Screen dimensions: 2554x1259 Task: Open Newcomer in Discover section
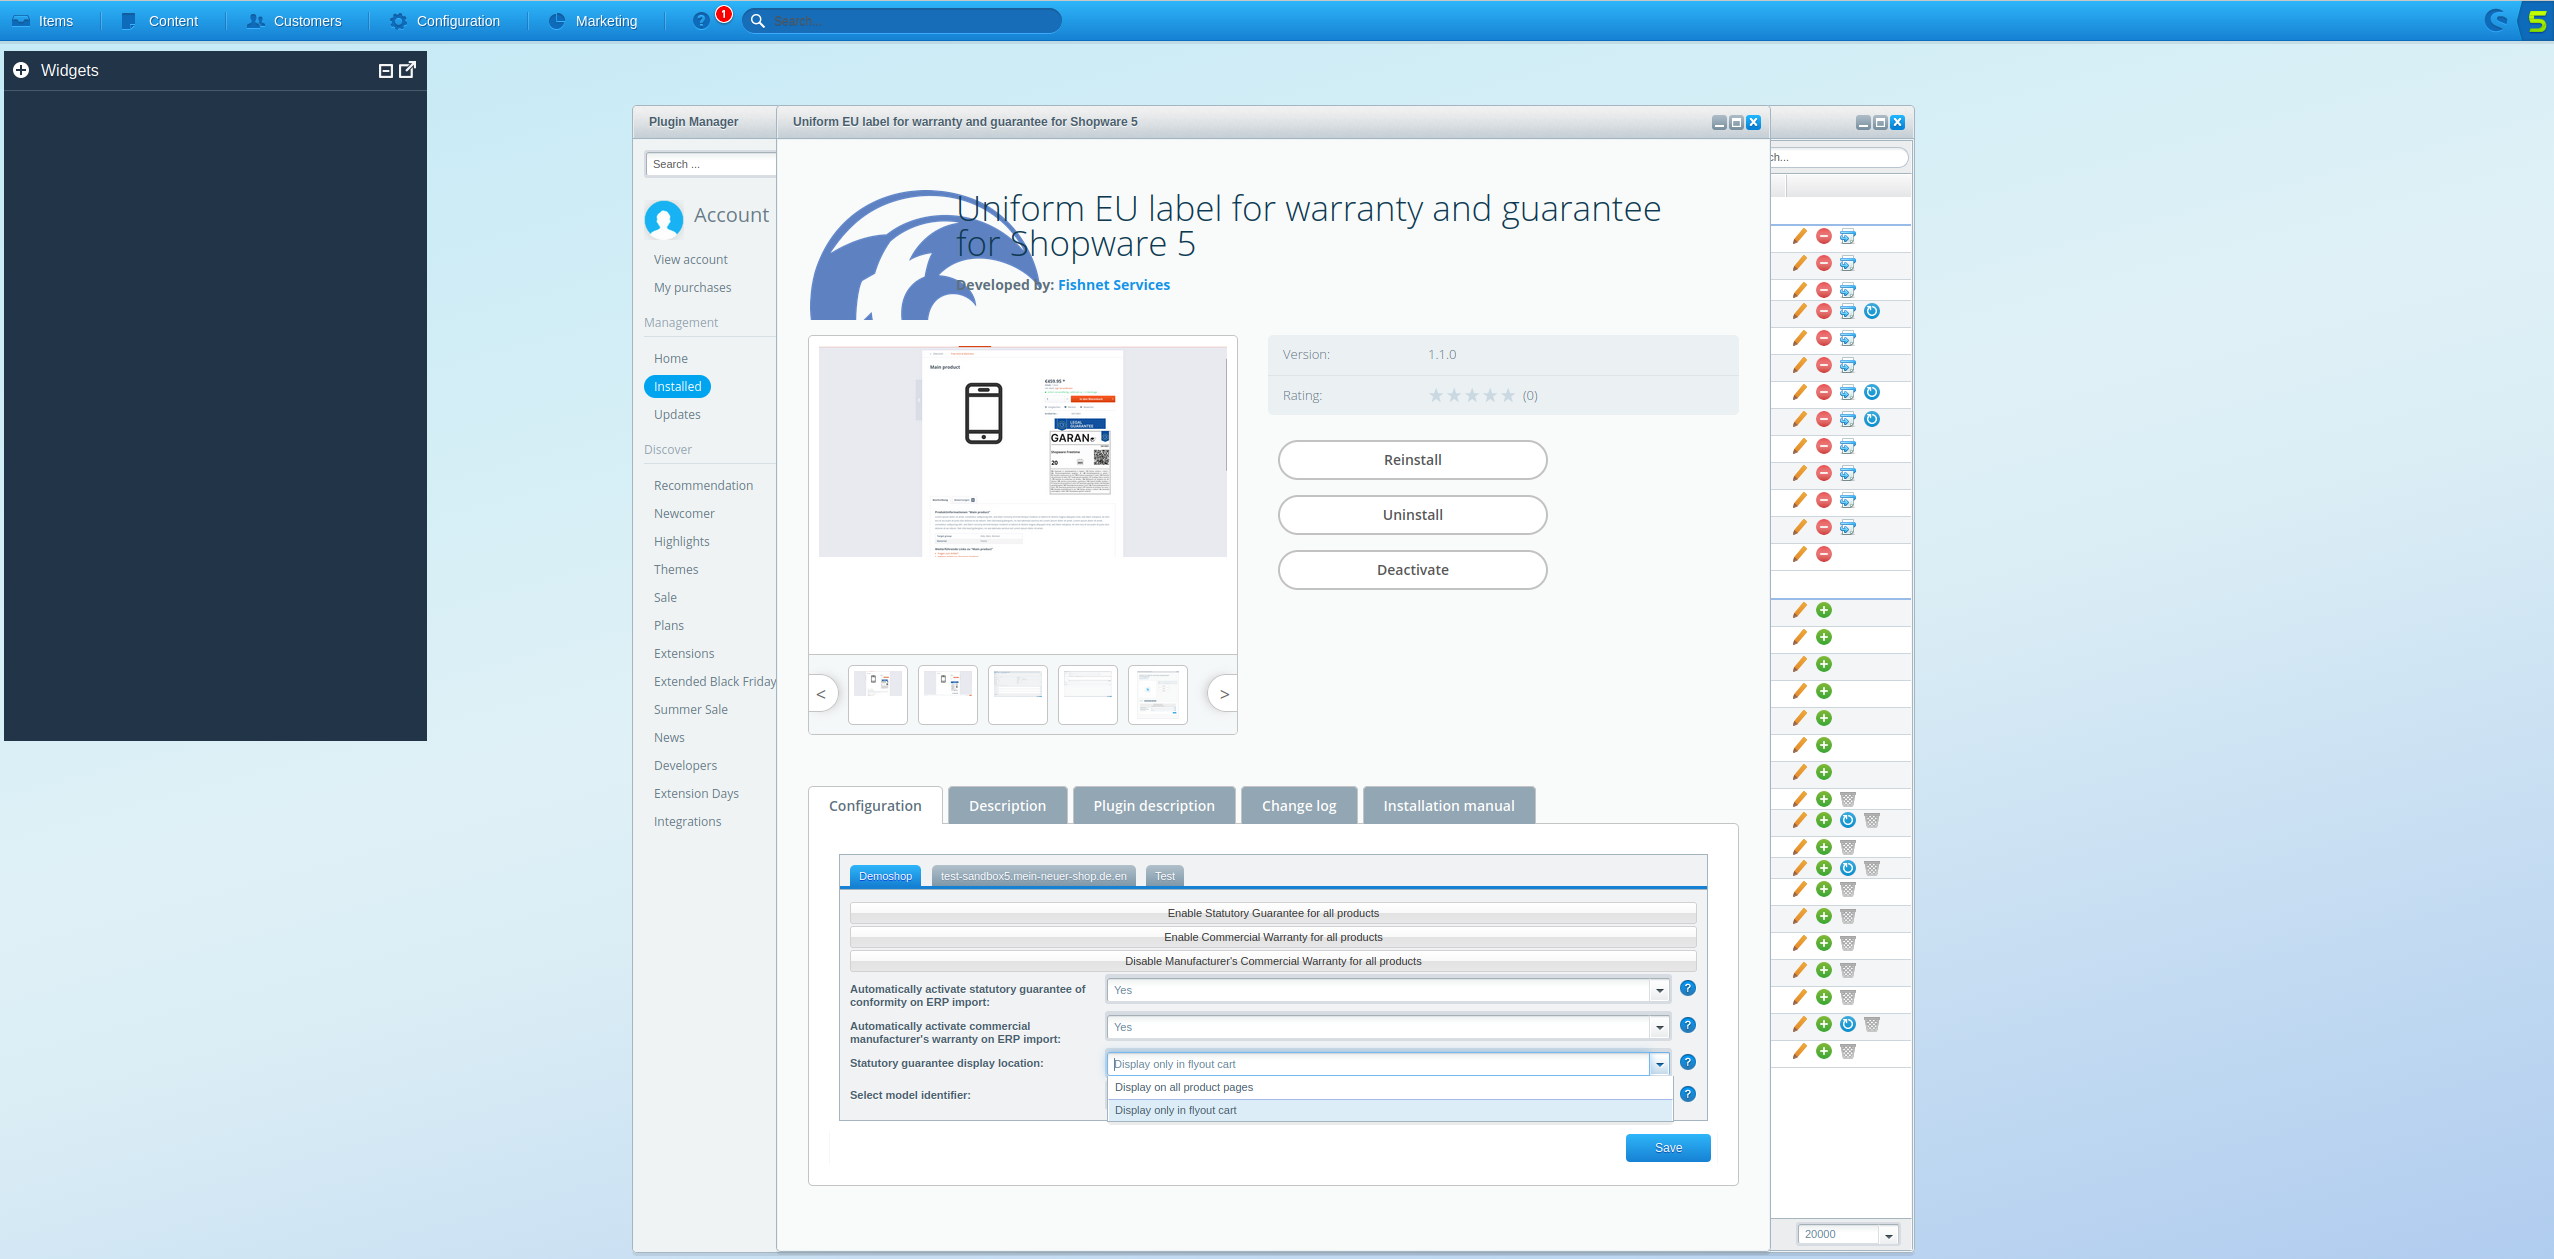(684, 514)
